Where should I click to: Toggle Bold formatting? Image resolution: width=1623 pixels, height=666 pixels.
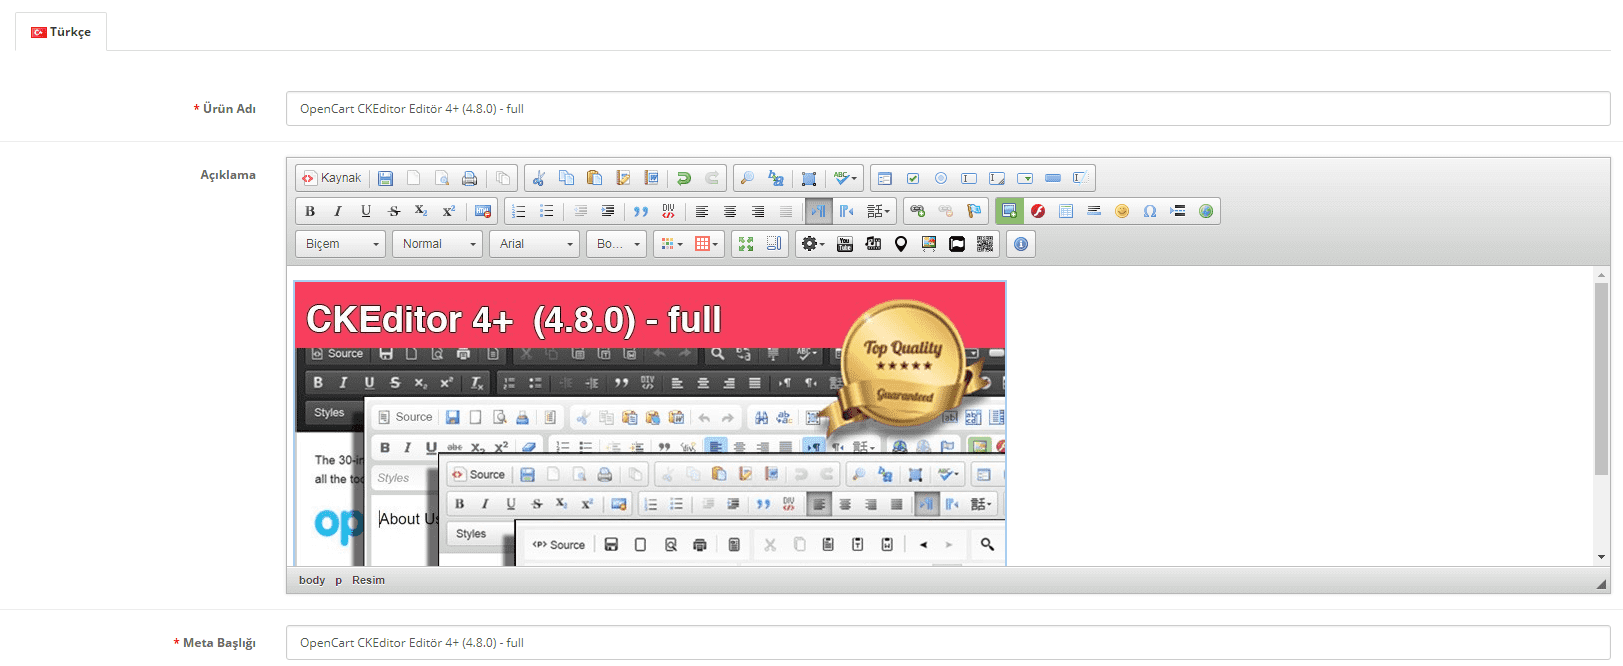click(x=310, y=211)
